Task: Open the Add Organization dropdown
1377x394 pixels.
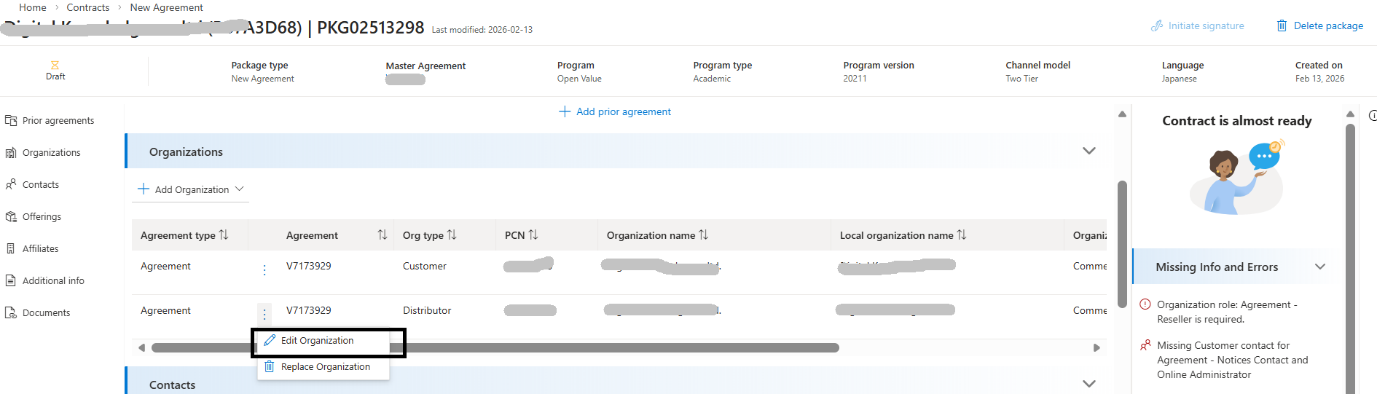Action: pos(191,189)
